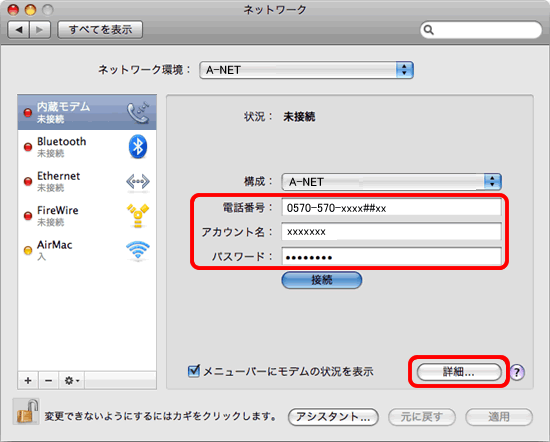The image size is (550, 442).
Task: Click the パスワード input field
Action: tap(391, 257)
